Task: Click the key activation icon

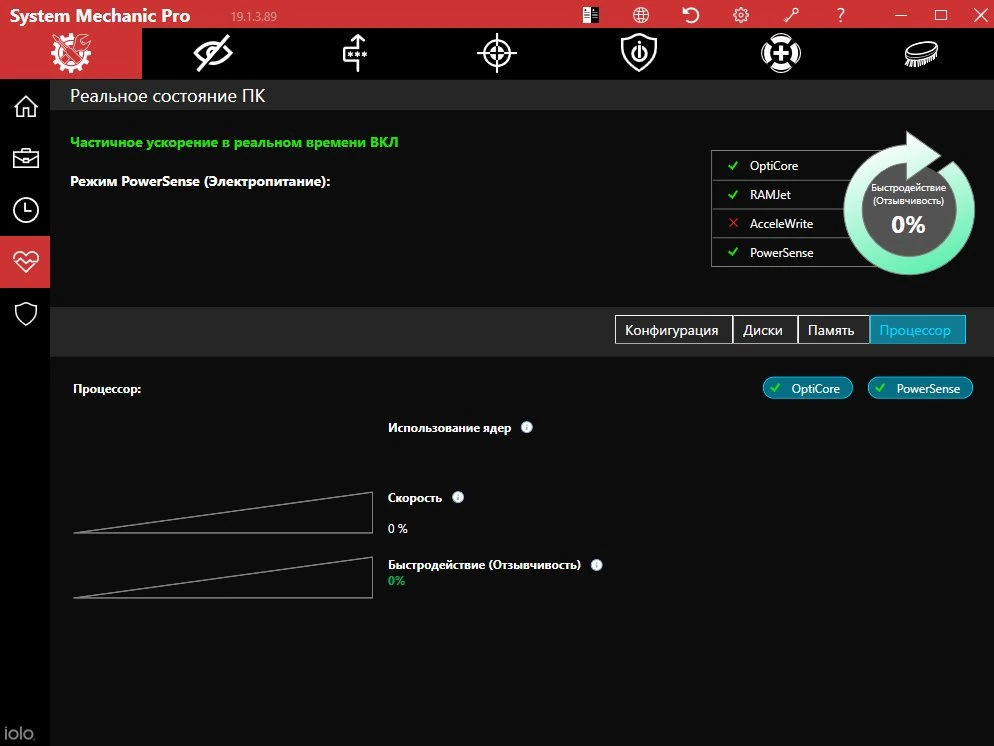Action: point(791,15)
